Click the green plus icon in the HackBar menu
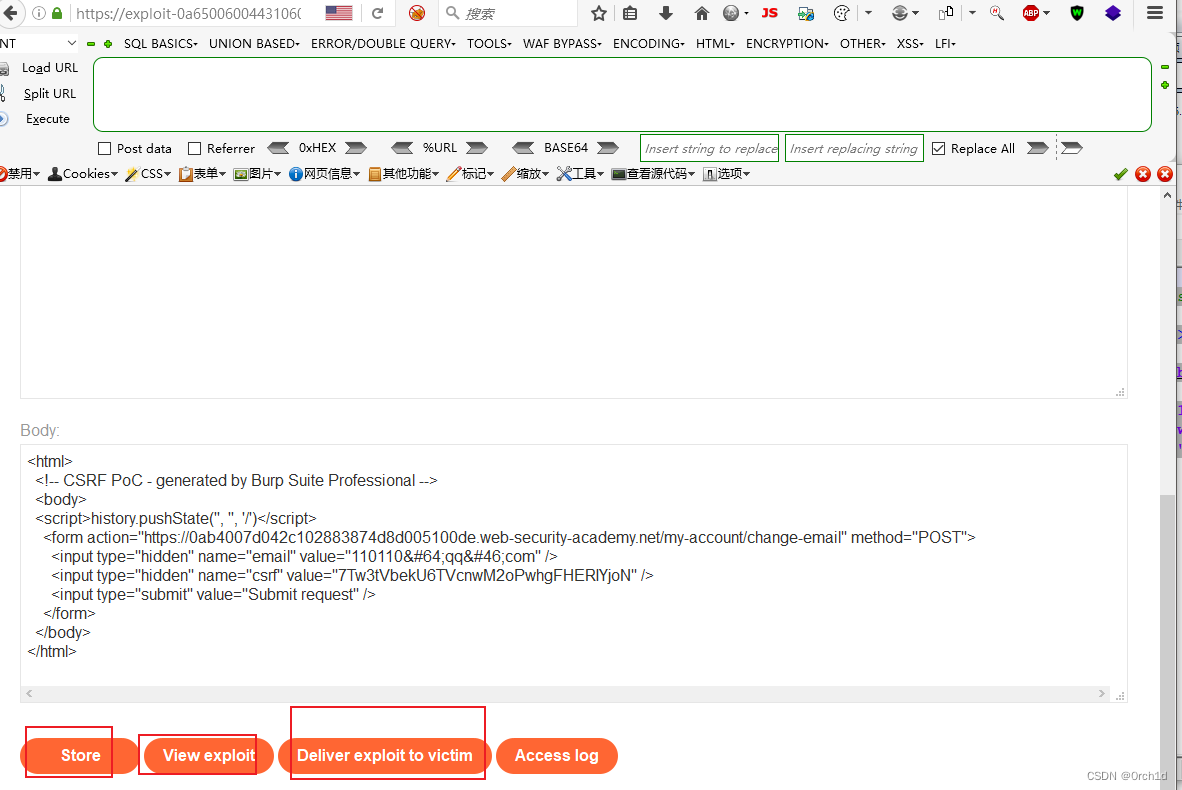1182x790 pixels. click(108, 44)
